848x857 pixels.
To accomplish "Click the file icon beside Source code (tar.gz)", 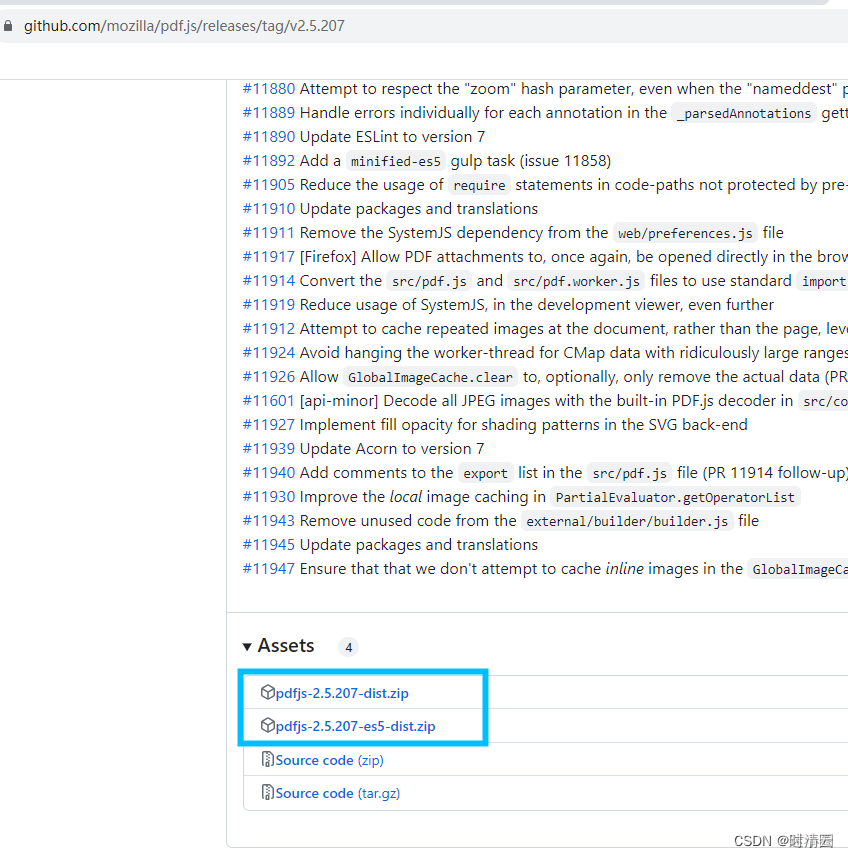I will [268, 792].
